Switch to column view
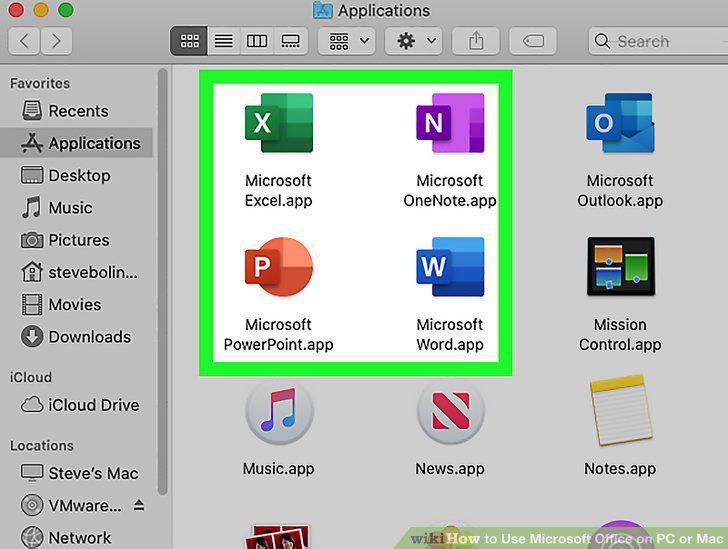Image resolution: width=728 pixels, height=549 pixels. [257, 41]
